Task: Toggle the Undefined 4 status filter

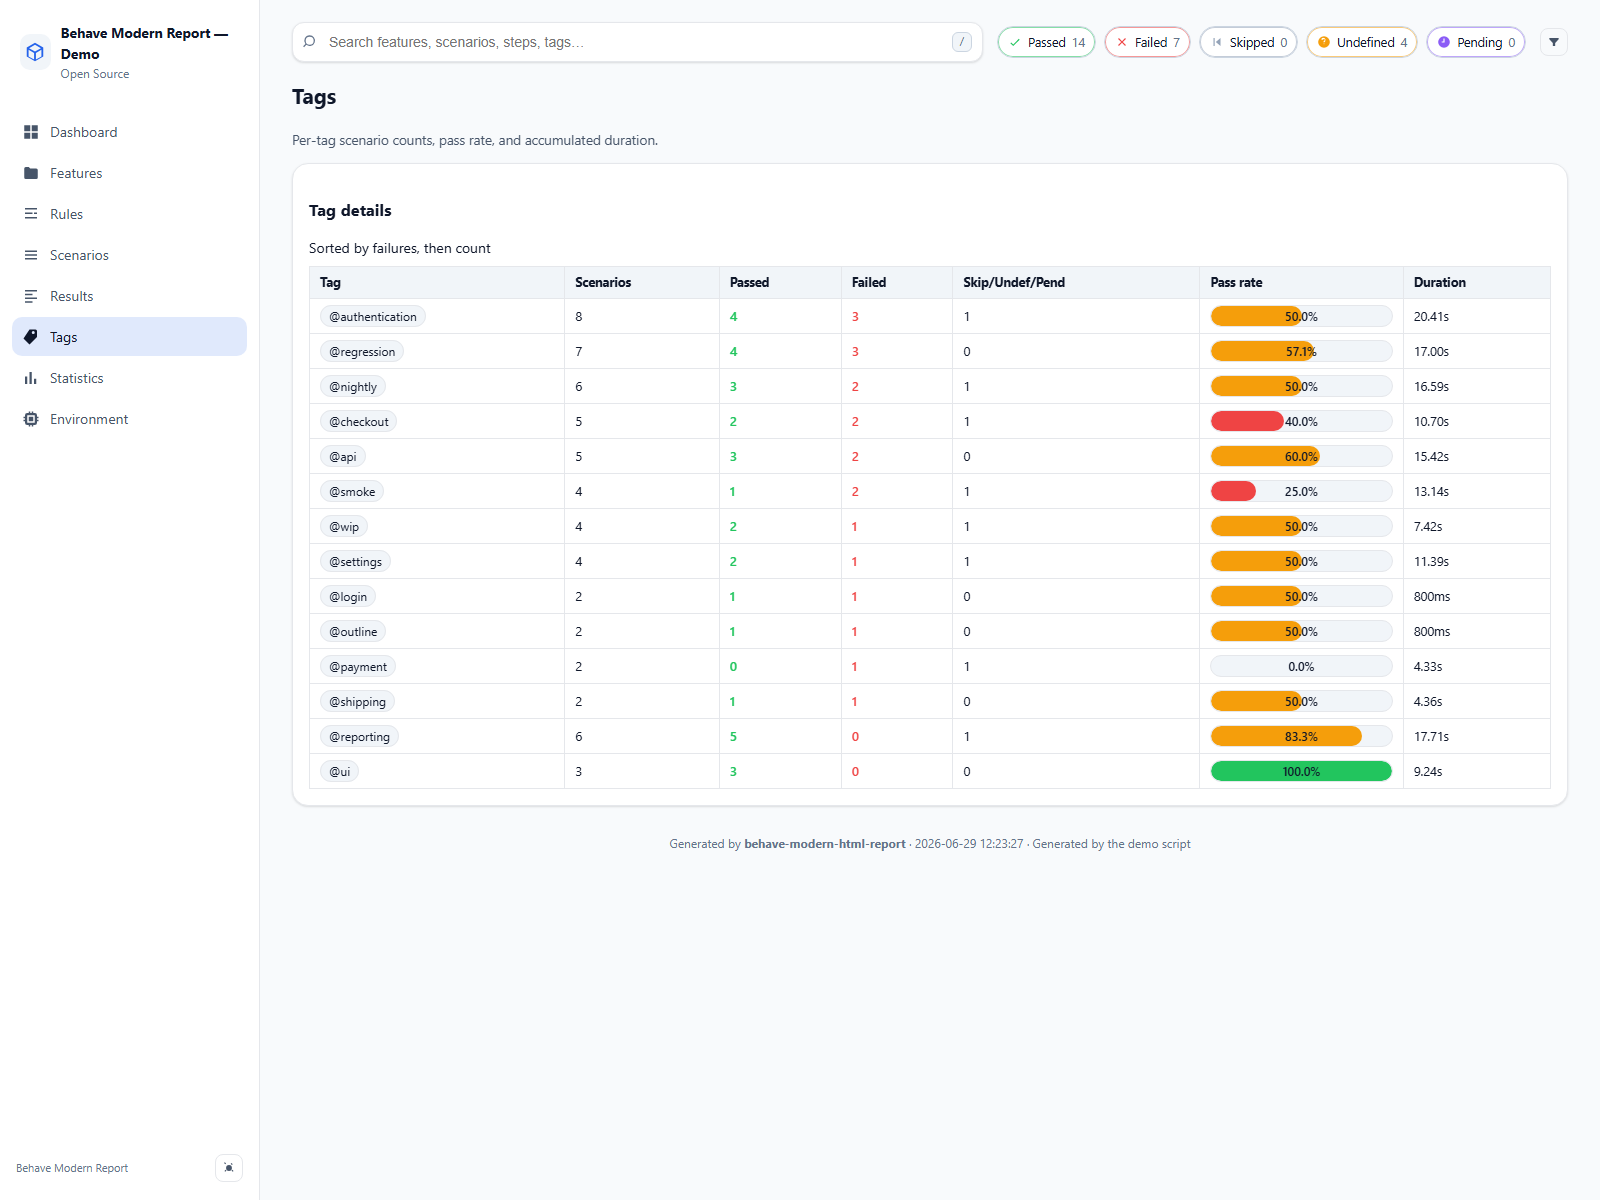Action: click(x=1362, y=42)
